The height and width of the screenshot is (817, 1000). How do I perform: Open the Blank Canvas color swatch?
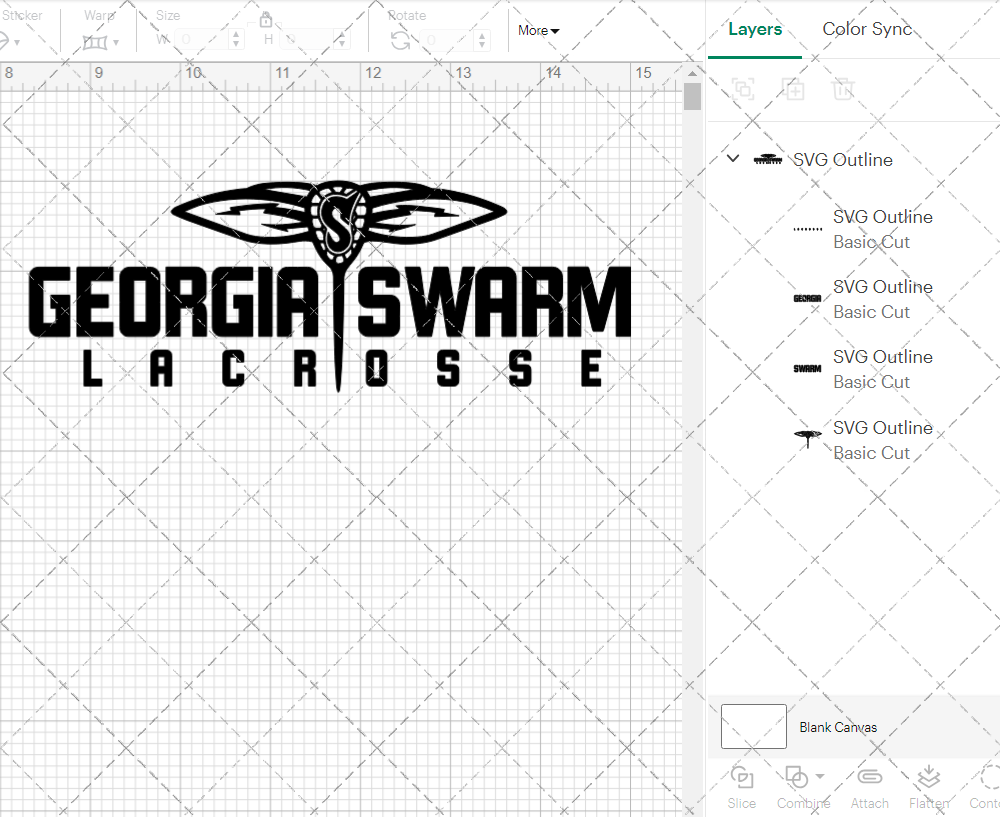[752, 727]
